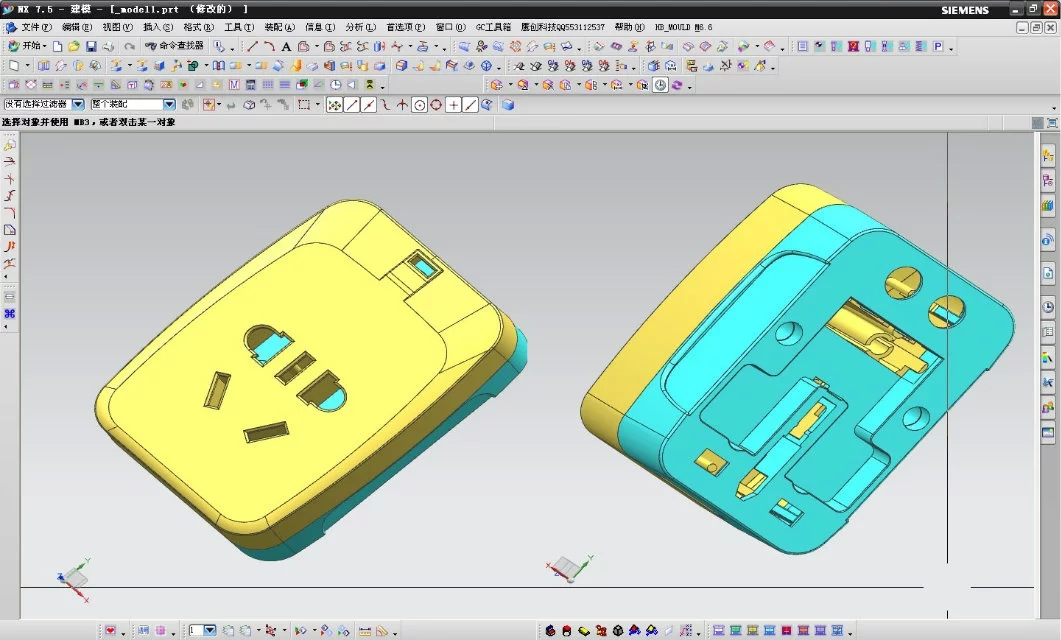Click the arc curve tool icon
1061x640 pixels.
[269, 46]
